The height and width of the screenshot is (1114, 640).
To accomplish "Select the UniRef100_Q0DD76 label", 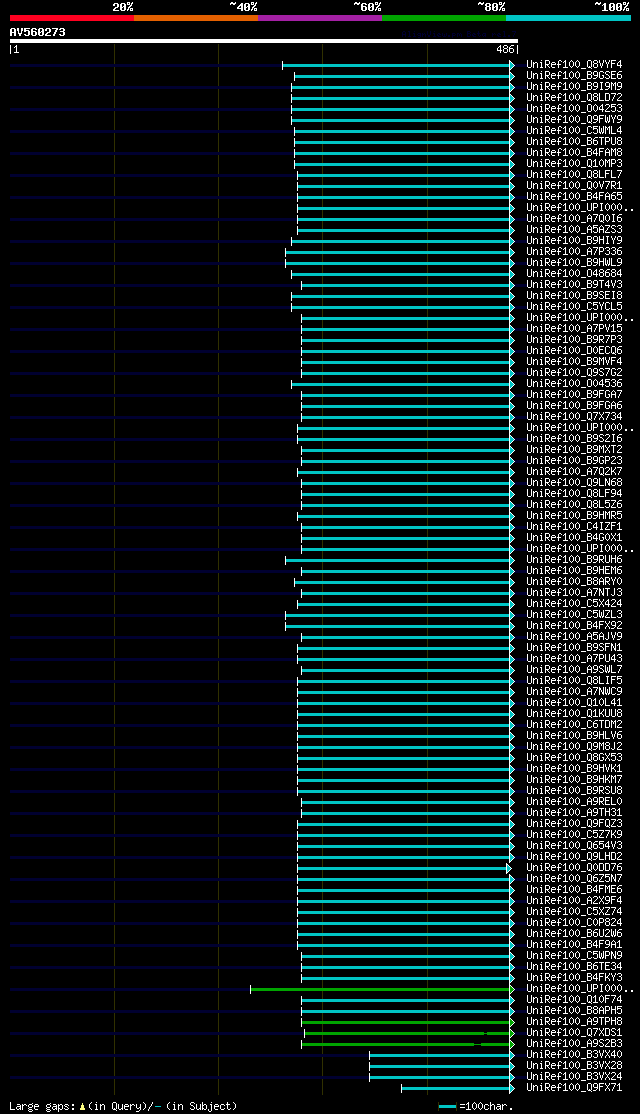I will click(575, 868).
